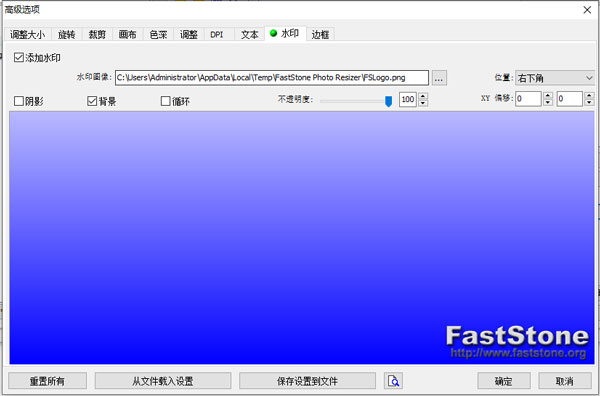Open the 位置 dropdown showing 右下角
Viewport: 600px width, 396px height.
555,78
